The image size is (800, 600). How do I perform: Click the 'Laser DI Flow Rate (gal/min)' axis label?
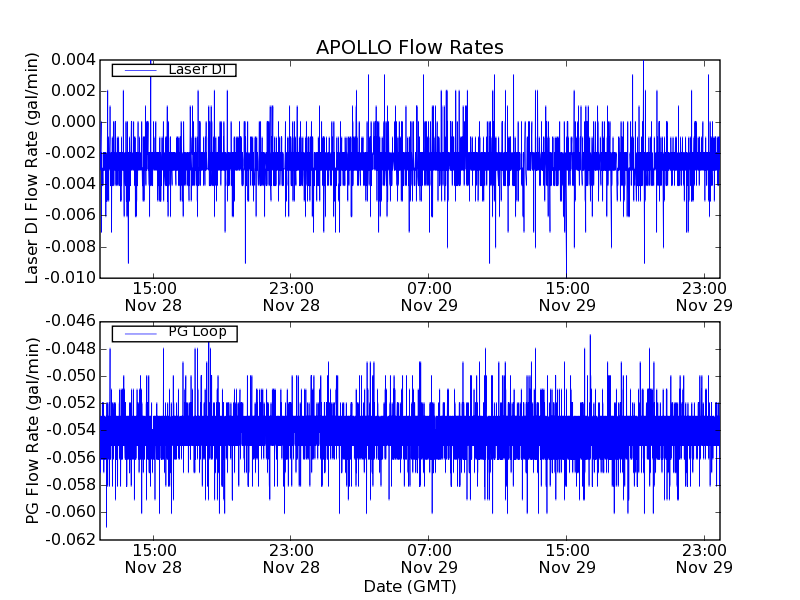(x=33, y=168)
